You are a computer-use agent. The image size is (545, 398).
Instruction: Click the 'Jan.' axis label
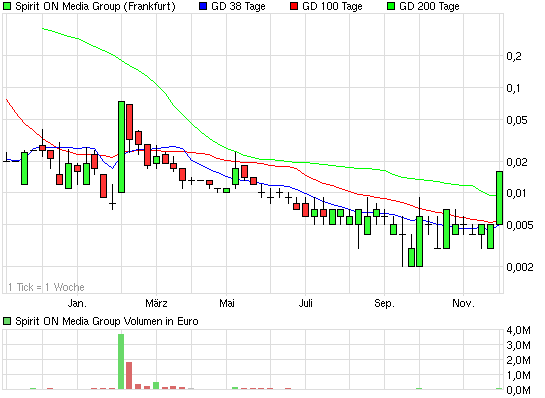tap(77, 303)
